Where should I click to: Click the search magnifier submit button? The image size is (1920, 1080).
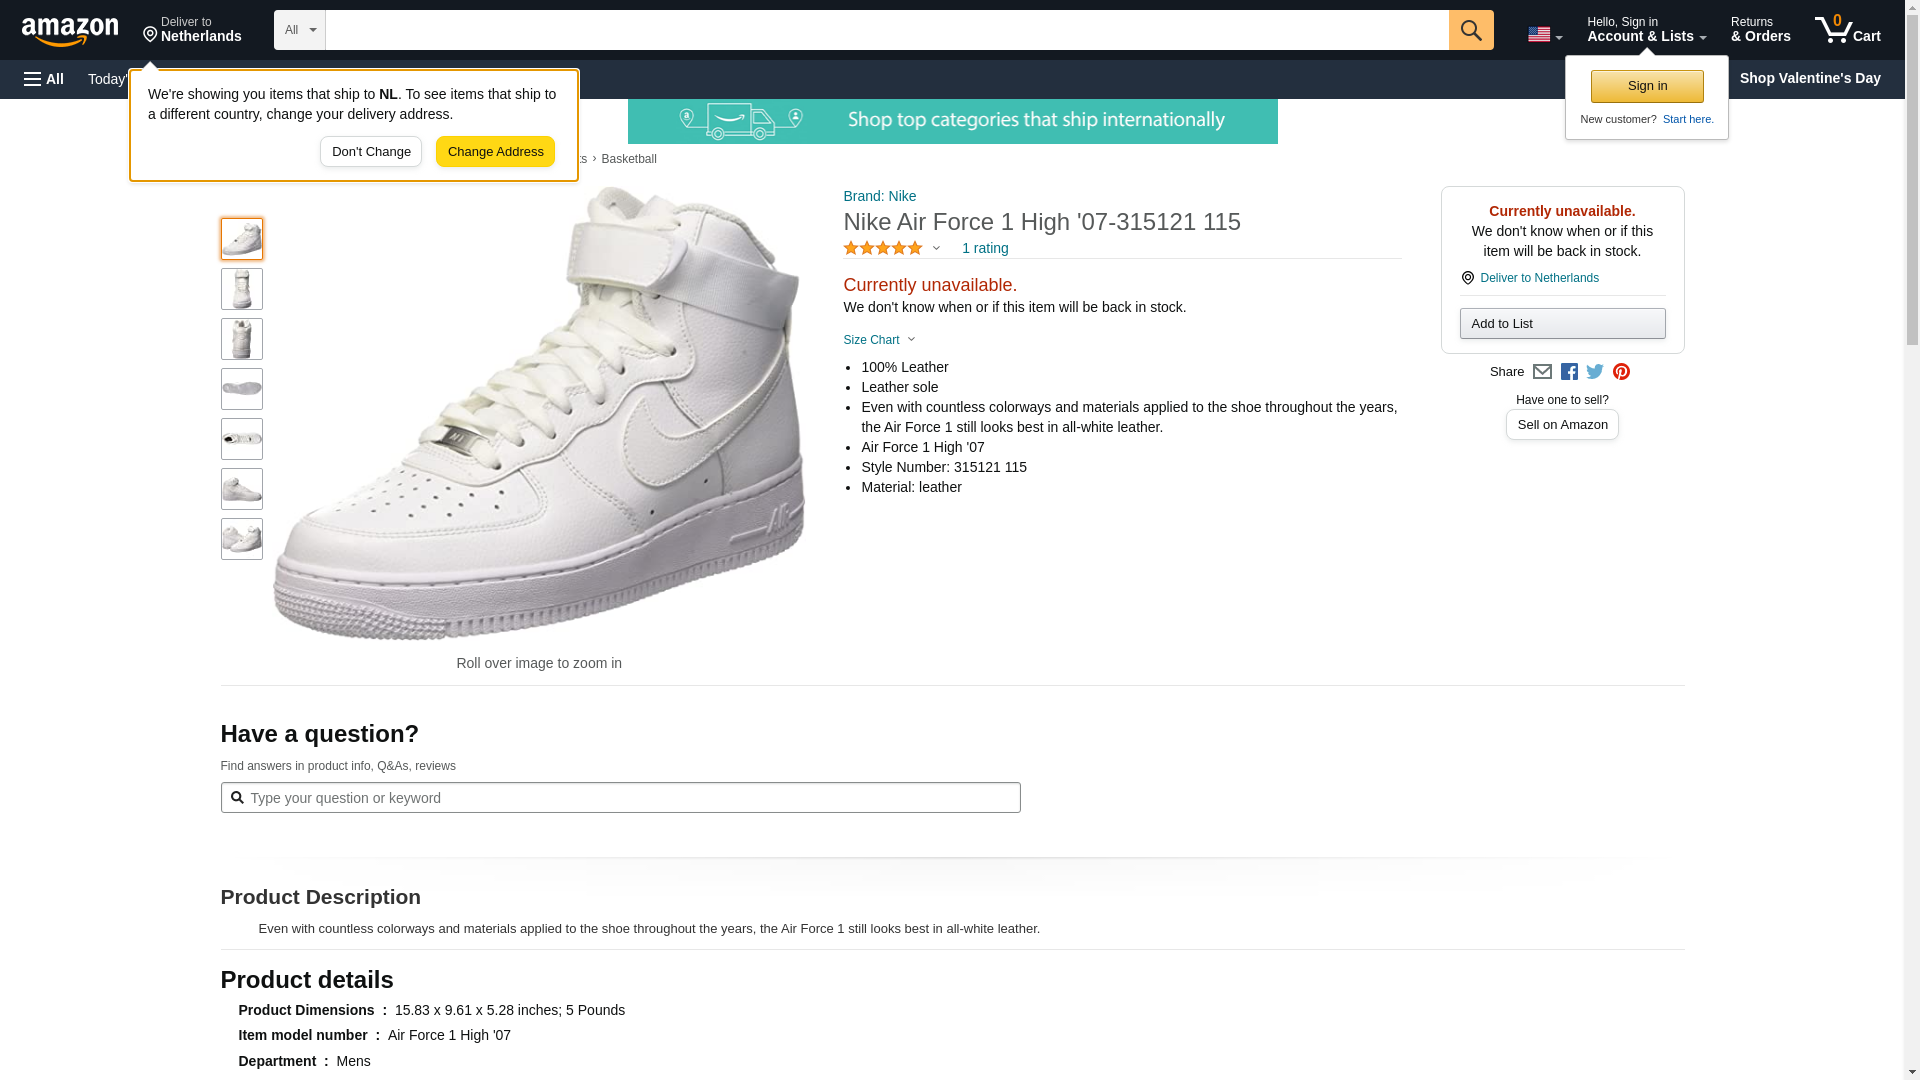[x=1471, y=30]
